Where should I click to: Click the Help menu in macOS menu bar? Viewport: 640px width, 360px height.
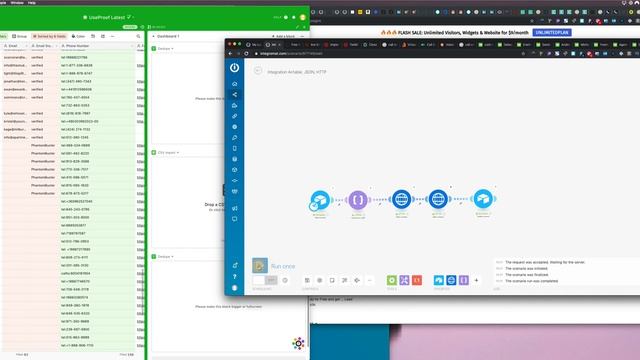(31, 2)
